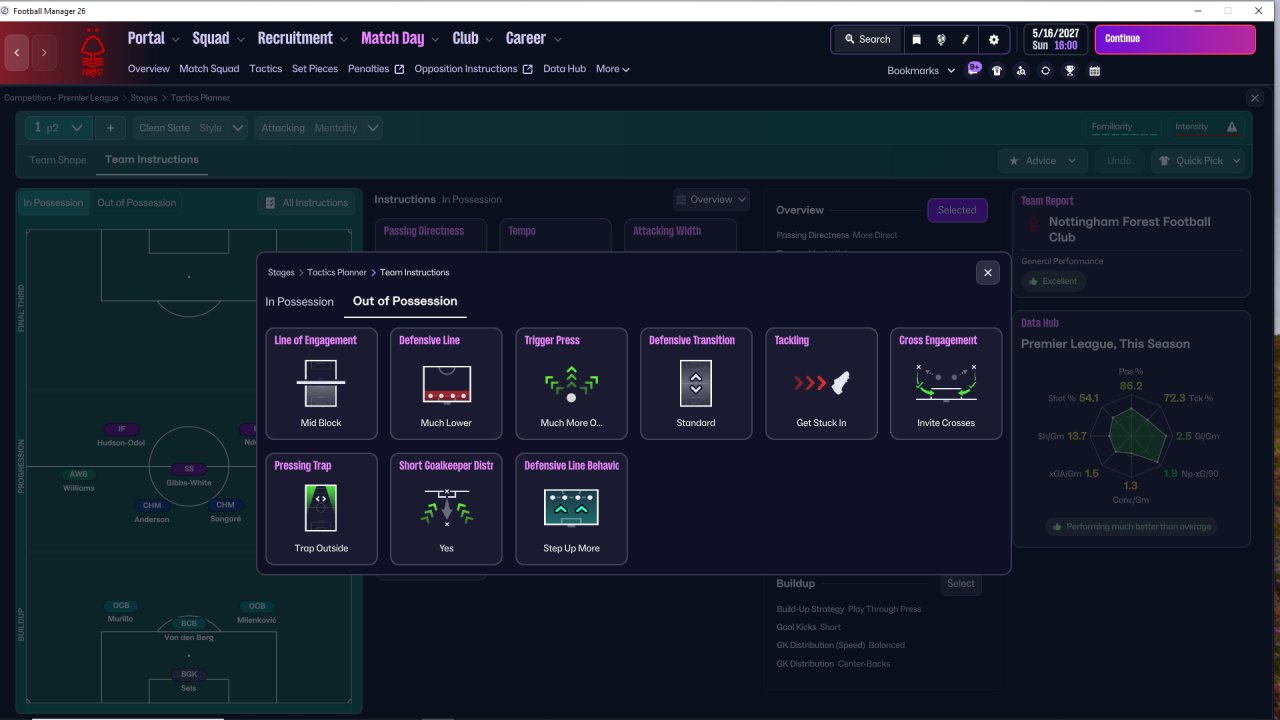
Task: Click the Tactics Planner breadcrumb in popup
Action: pyautogui.click(x=337, y=272)
